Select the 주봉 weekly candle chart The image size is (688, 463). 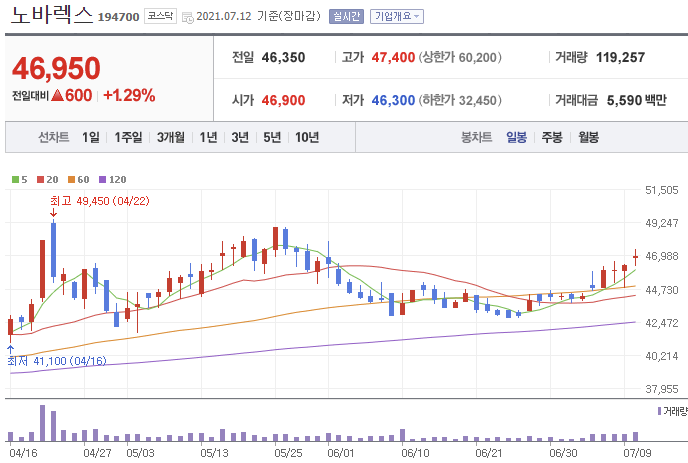click(552, 137)
